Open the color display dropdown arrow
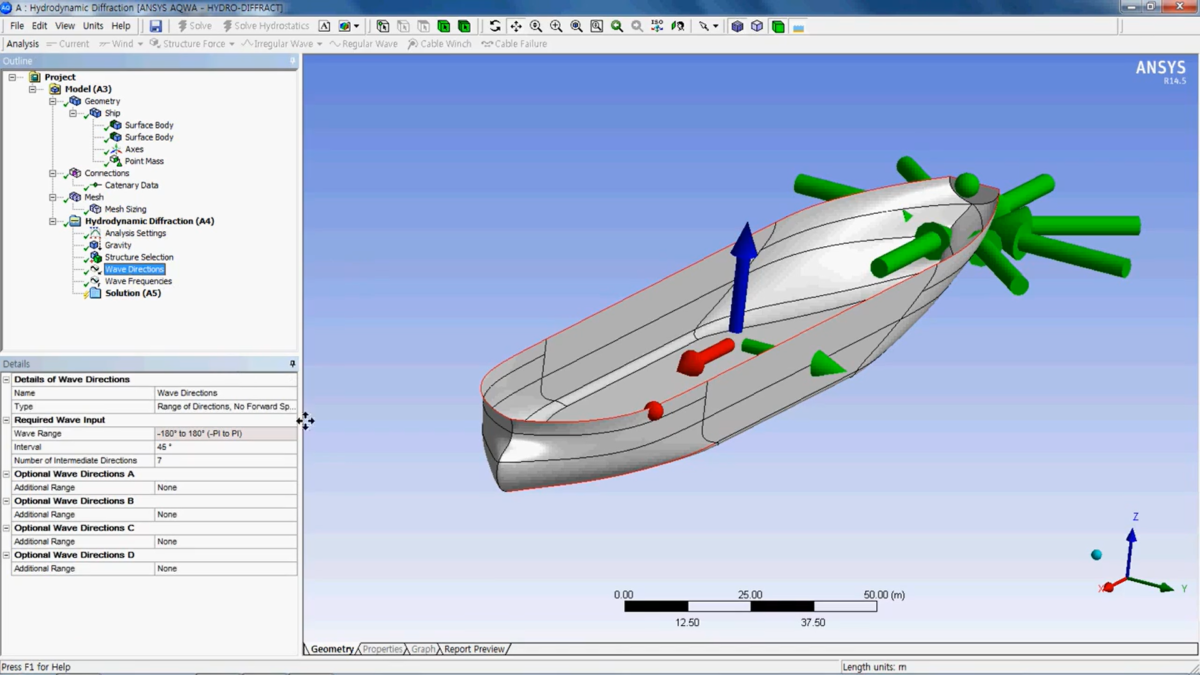The height and width of the screenshot is (675, 1200). coord(357,26)
